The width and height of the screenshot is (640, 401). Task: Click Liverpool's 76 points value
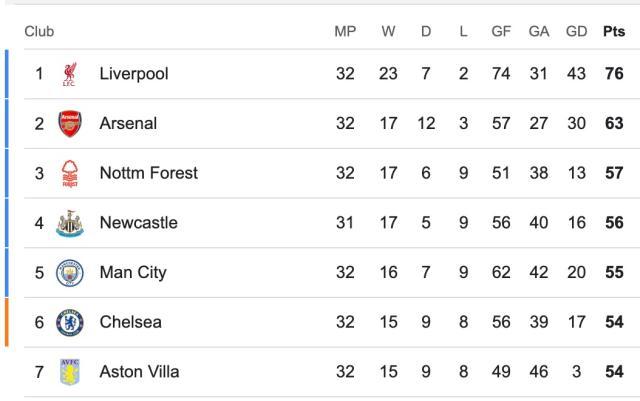click(x=614, y=74)
